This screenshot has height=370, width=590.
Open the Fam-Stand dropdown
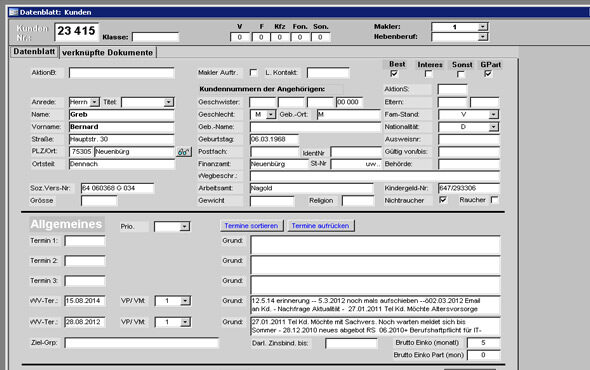[493, 114]
